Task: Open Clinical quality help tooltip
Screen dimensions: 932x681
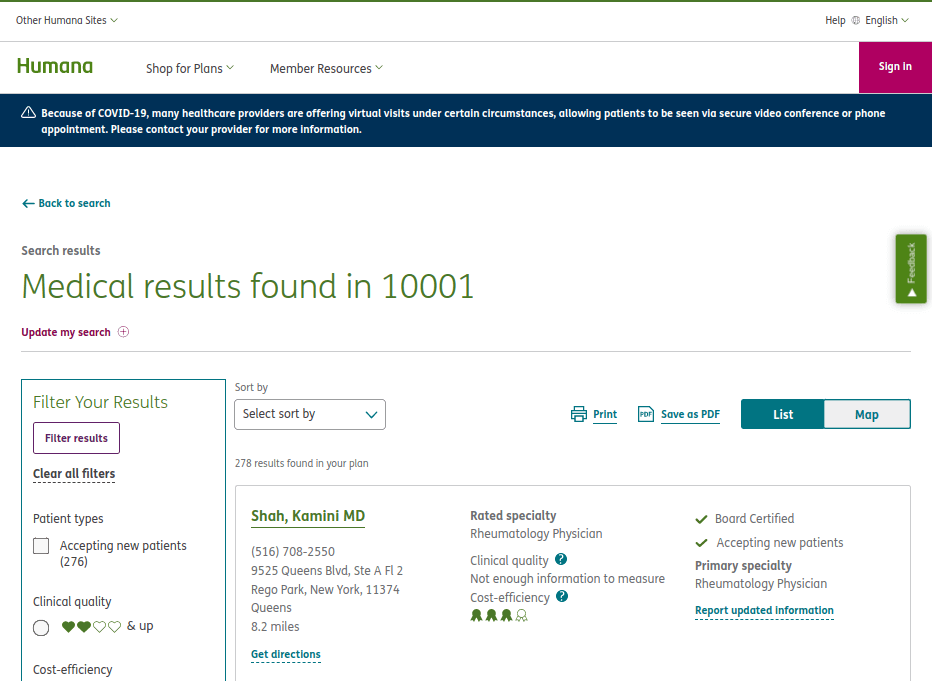Action: (x=561, y=559)
